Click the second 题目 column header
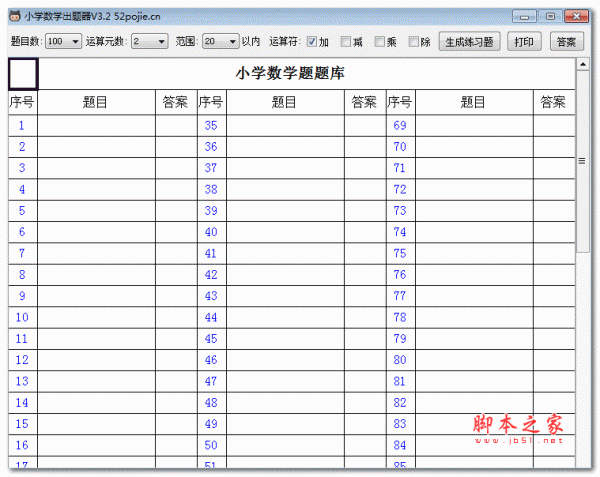600x477 pixels. 285,103
